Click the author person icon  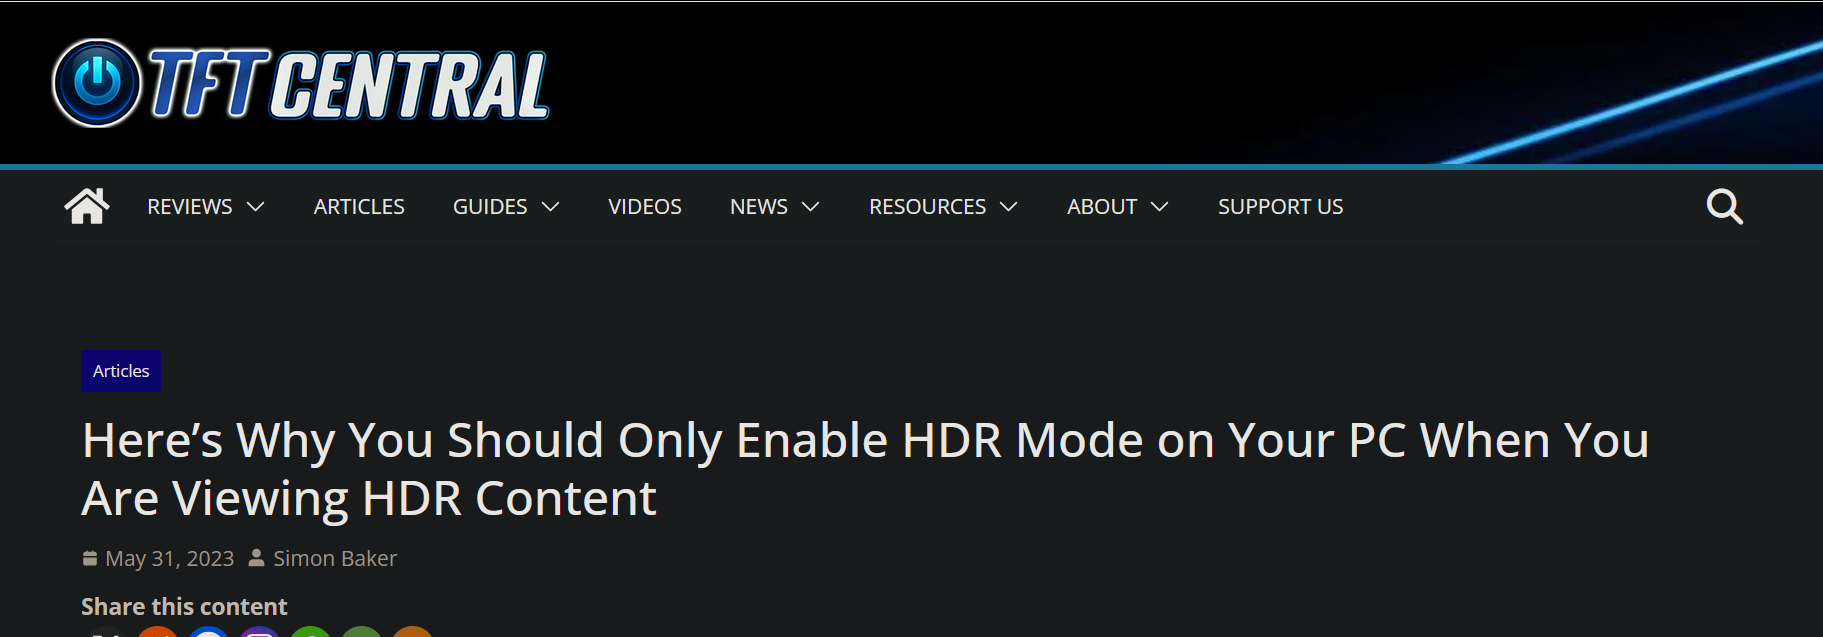[257, 558]
